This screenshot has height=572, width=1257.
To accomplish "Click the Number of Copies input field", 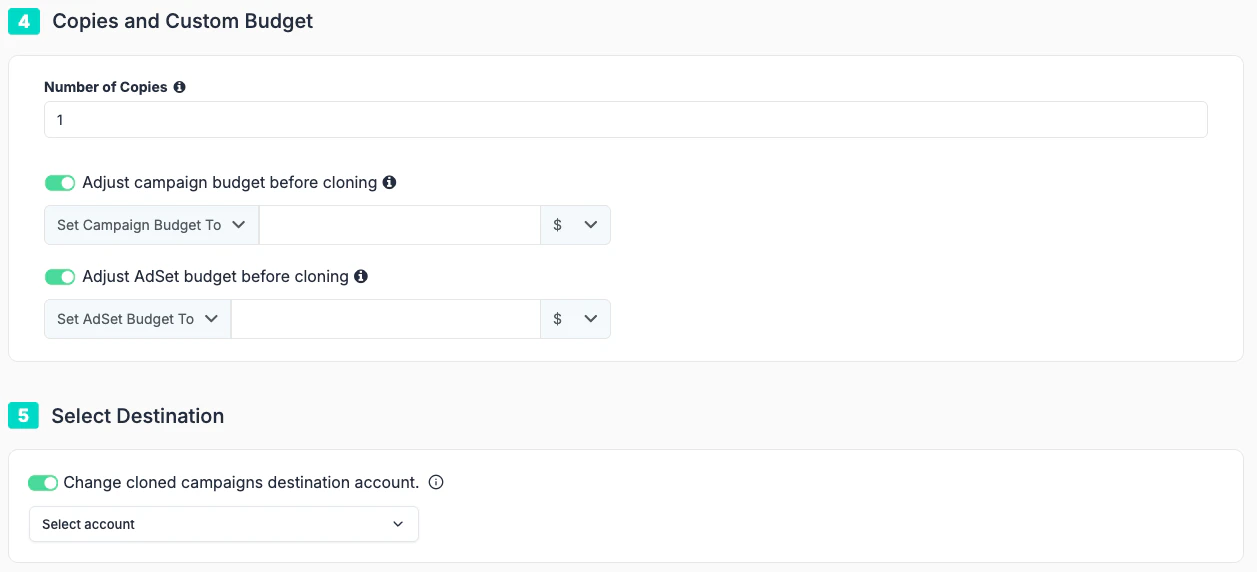I will pyautogui.click(x=626, y=119).
